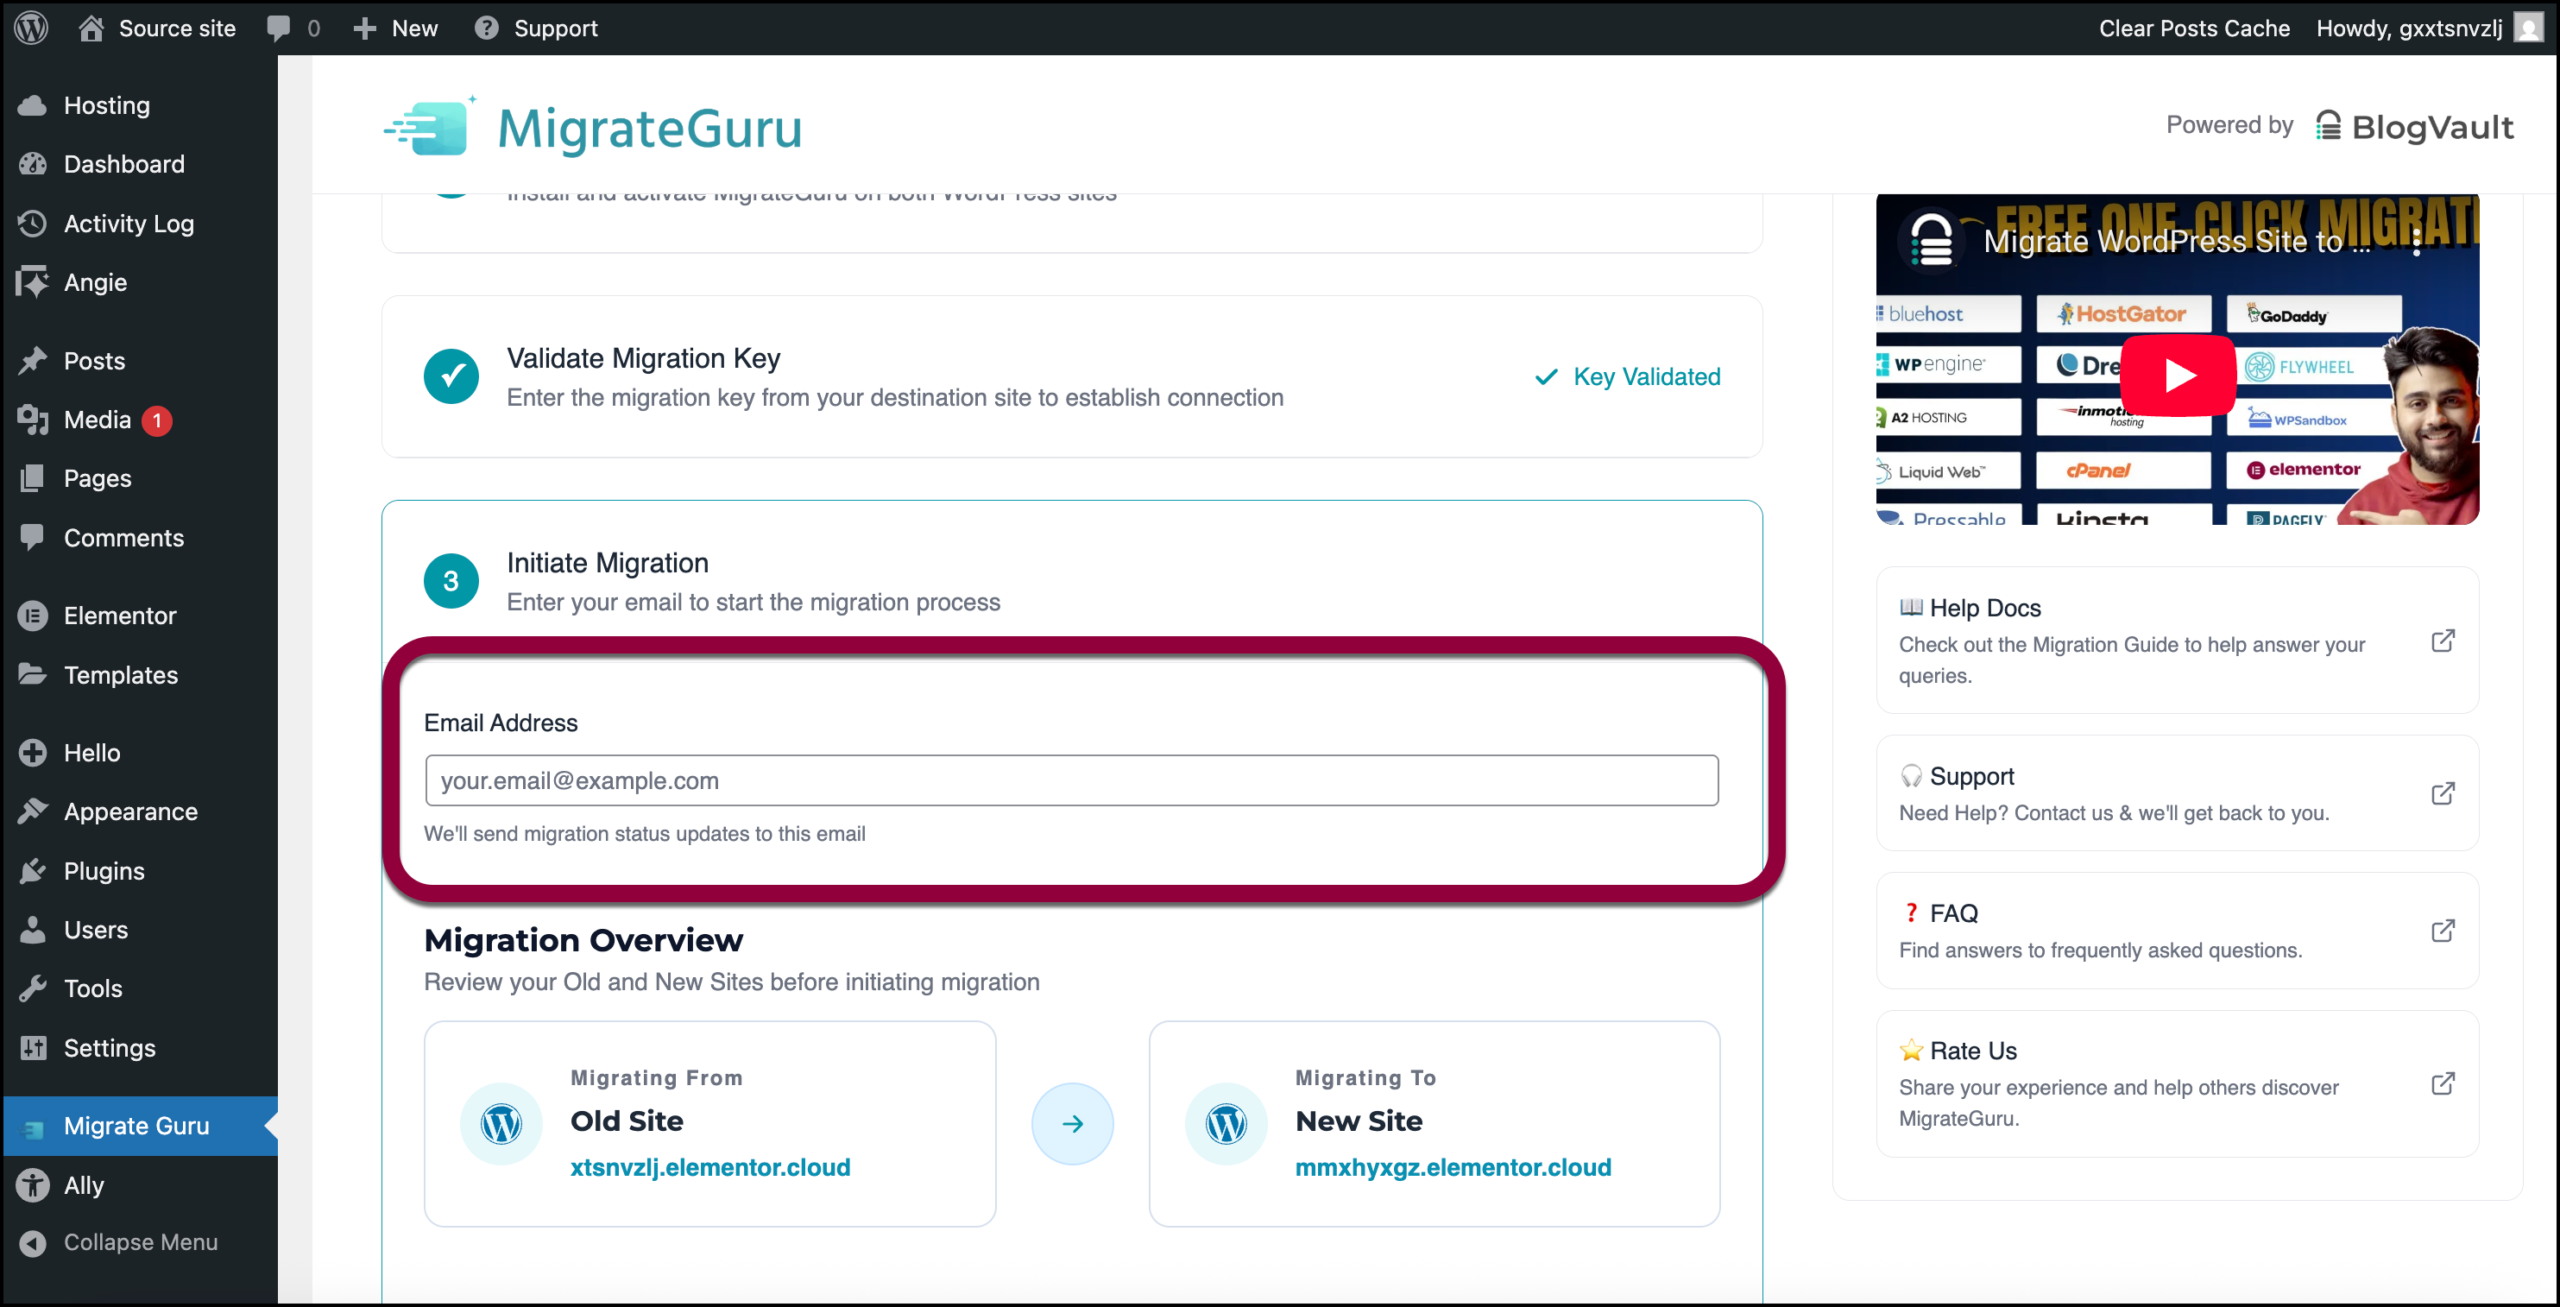
Task: Open the New content menu in admin bar
Action: 396,28
